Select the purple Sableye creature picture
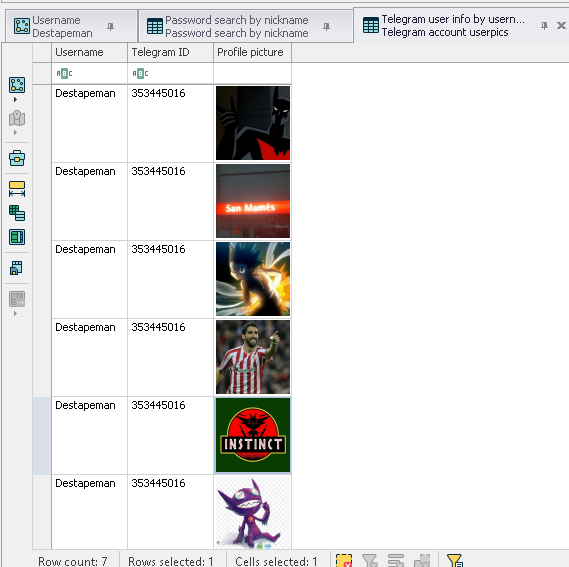Screen dimensions: 569x567 (253, 513)
